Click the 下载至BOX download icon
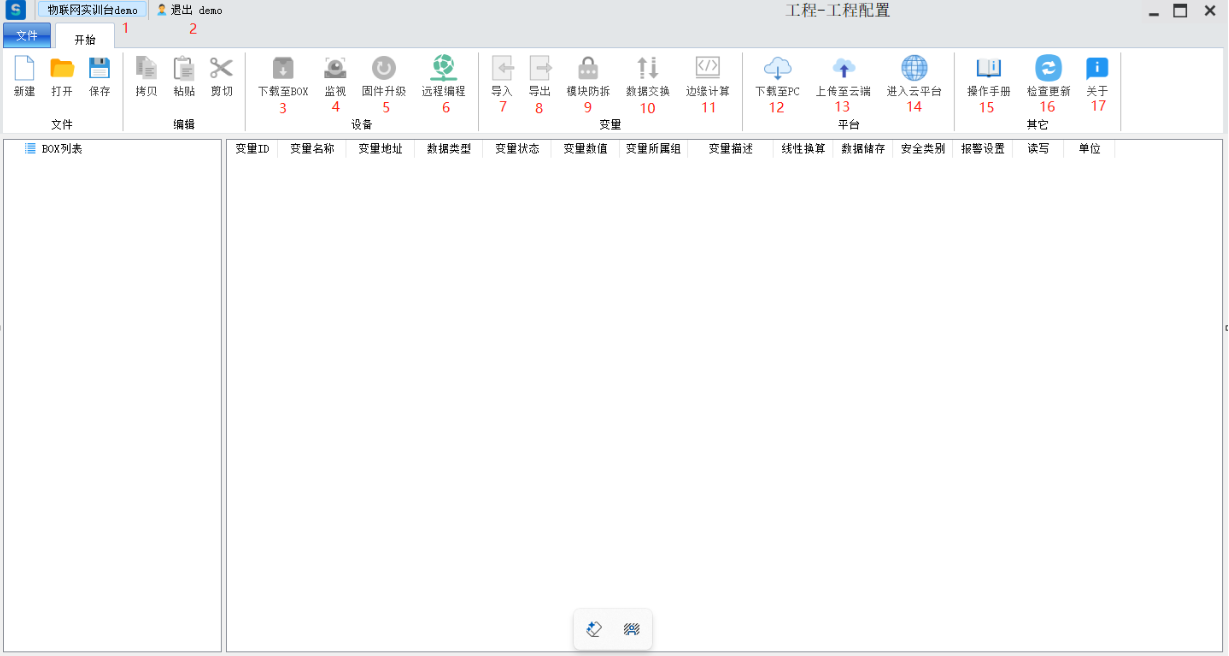 point(283,69)
